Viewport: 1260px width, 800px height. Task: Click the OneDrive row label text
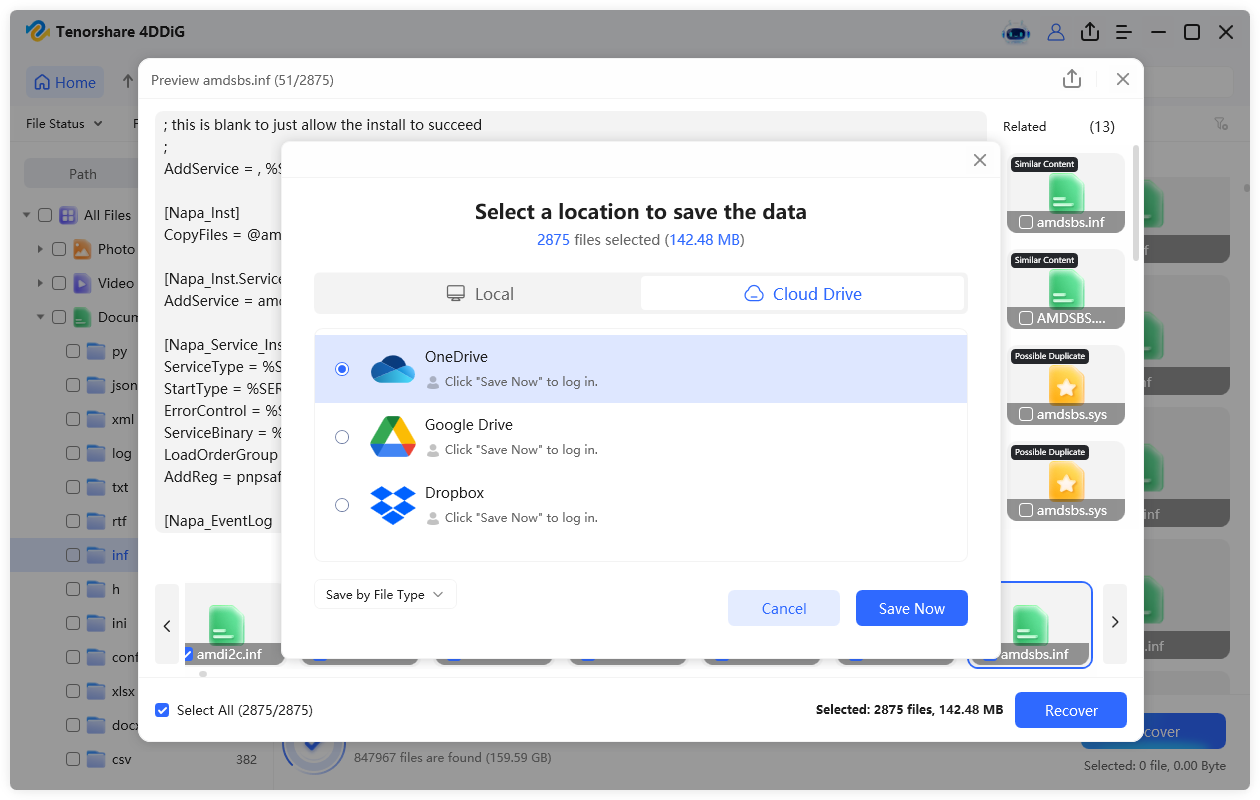coord(456,357)
